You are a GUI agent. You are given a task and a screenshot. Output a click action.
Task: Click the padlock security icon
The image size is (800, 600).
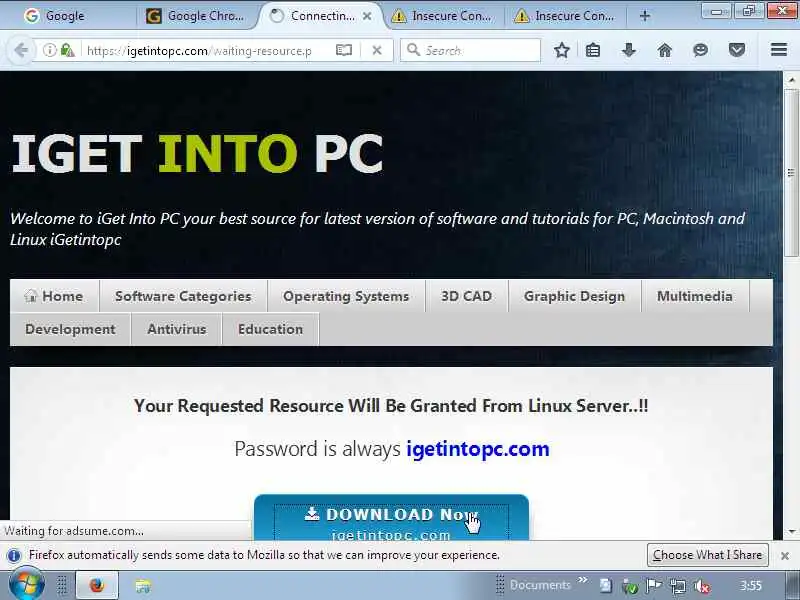pos(66,50)
